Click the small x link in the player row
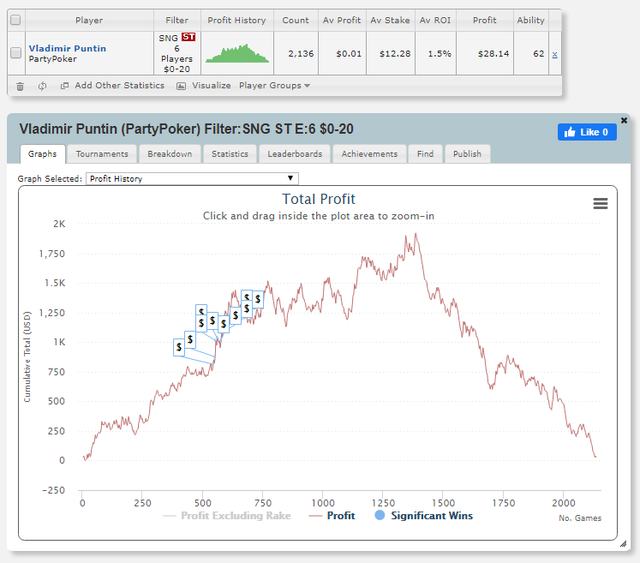The width and height of the screenshot is (640, 563). [x=554, y=55]
